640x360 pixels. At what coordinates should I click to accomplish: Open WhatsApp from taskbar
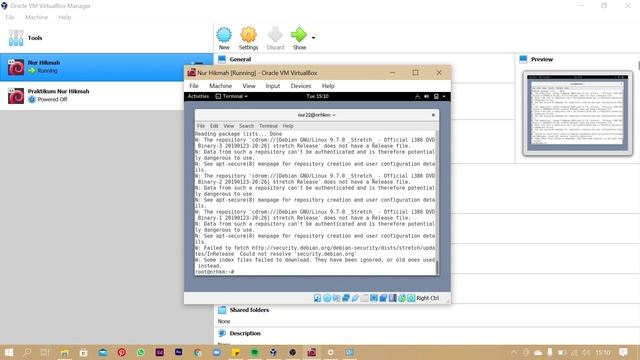coord(141,353)
